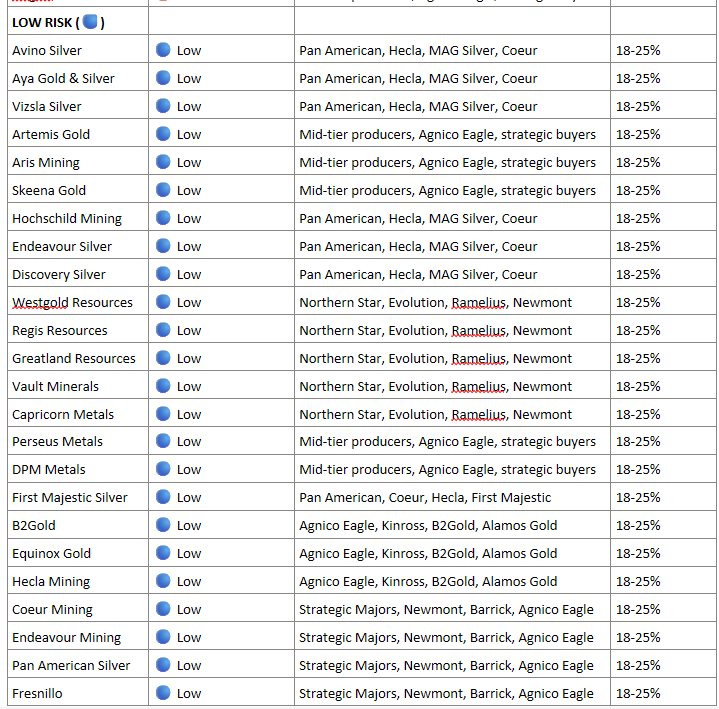Image resolution: width=719 pixels, height=709 pixels.
Task: Click the company name Aris Mining
Action: 46,162
